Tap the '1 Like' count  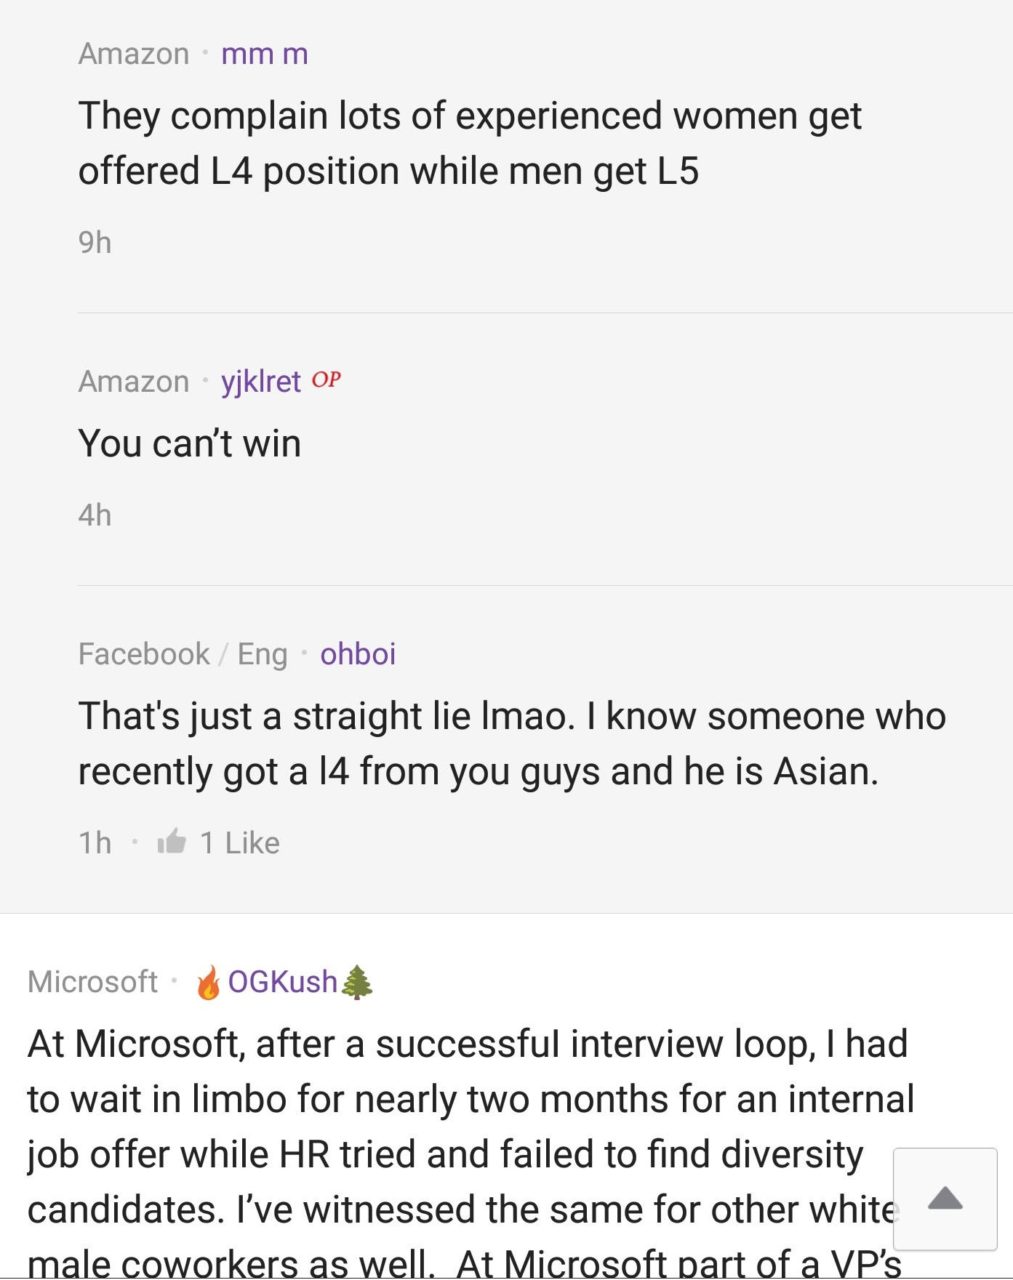240,843
